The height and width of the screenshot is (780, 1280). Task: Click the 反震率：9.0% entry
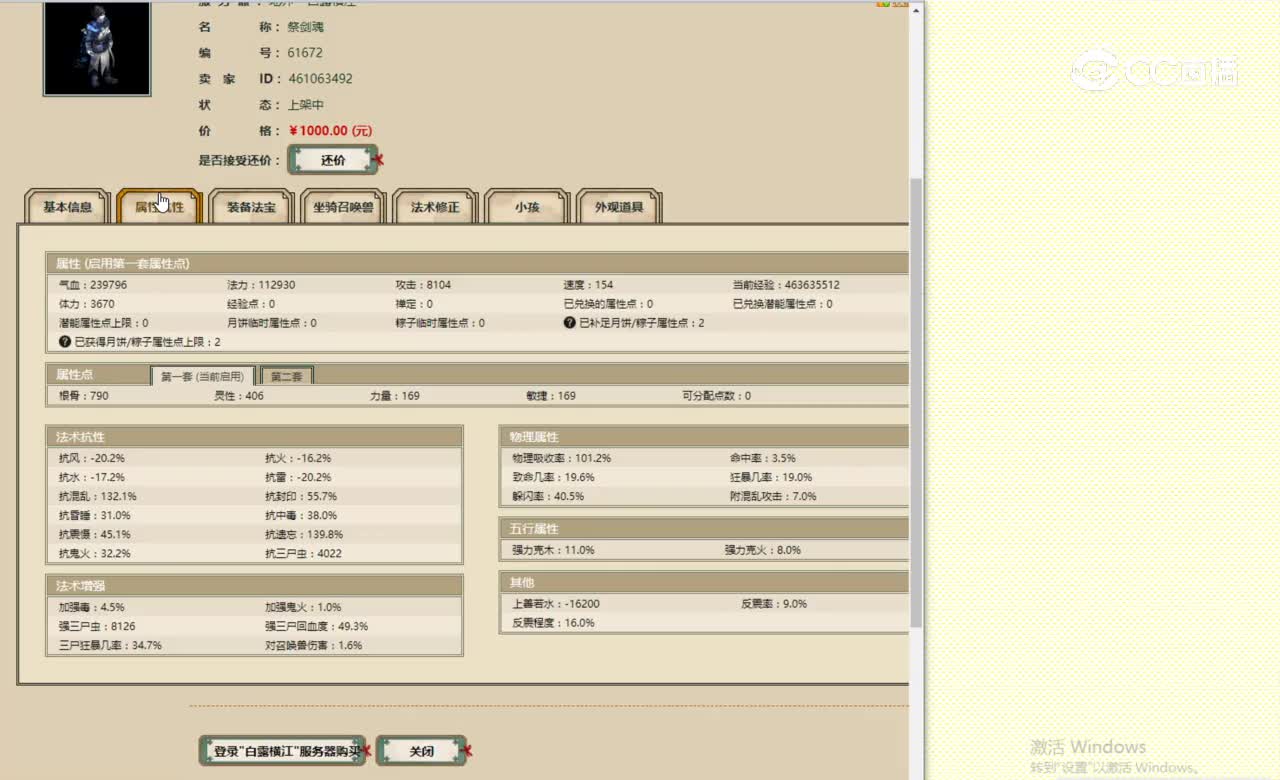pyautogui.click(x=774, y=604)
